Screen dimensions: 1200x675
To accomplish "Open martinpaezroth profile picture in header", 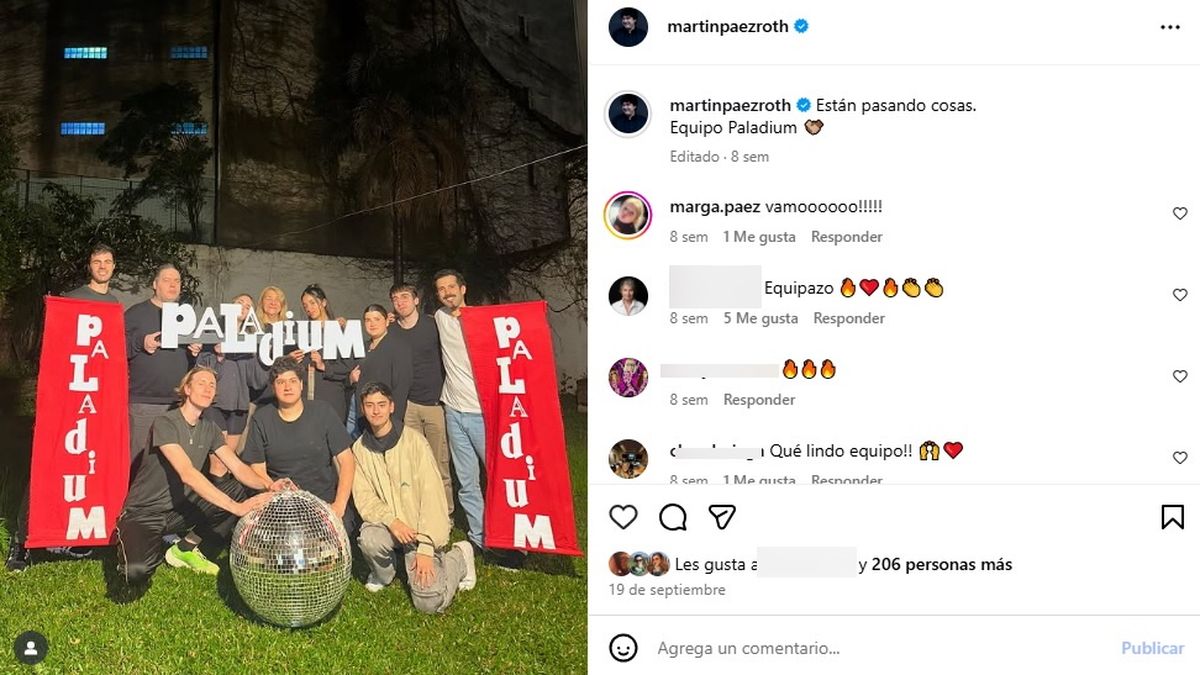I will (x=628, y=27).
